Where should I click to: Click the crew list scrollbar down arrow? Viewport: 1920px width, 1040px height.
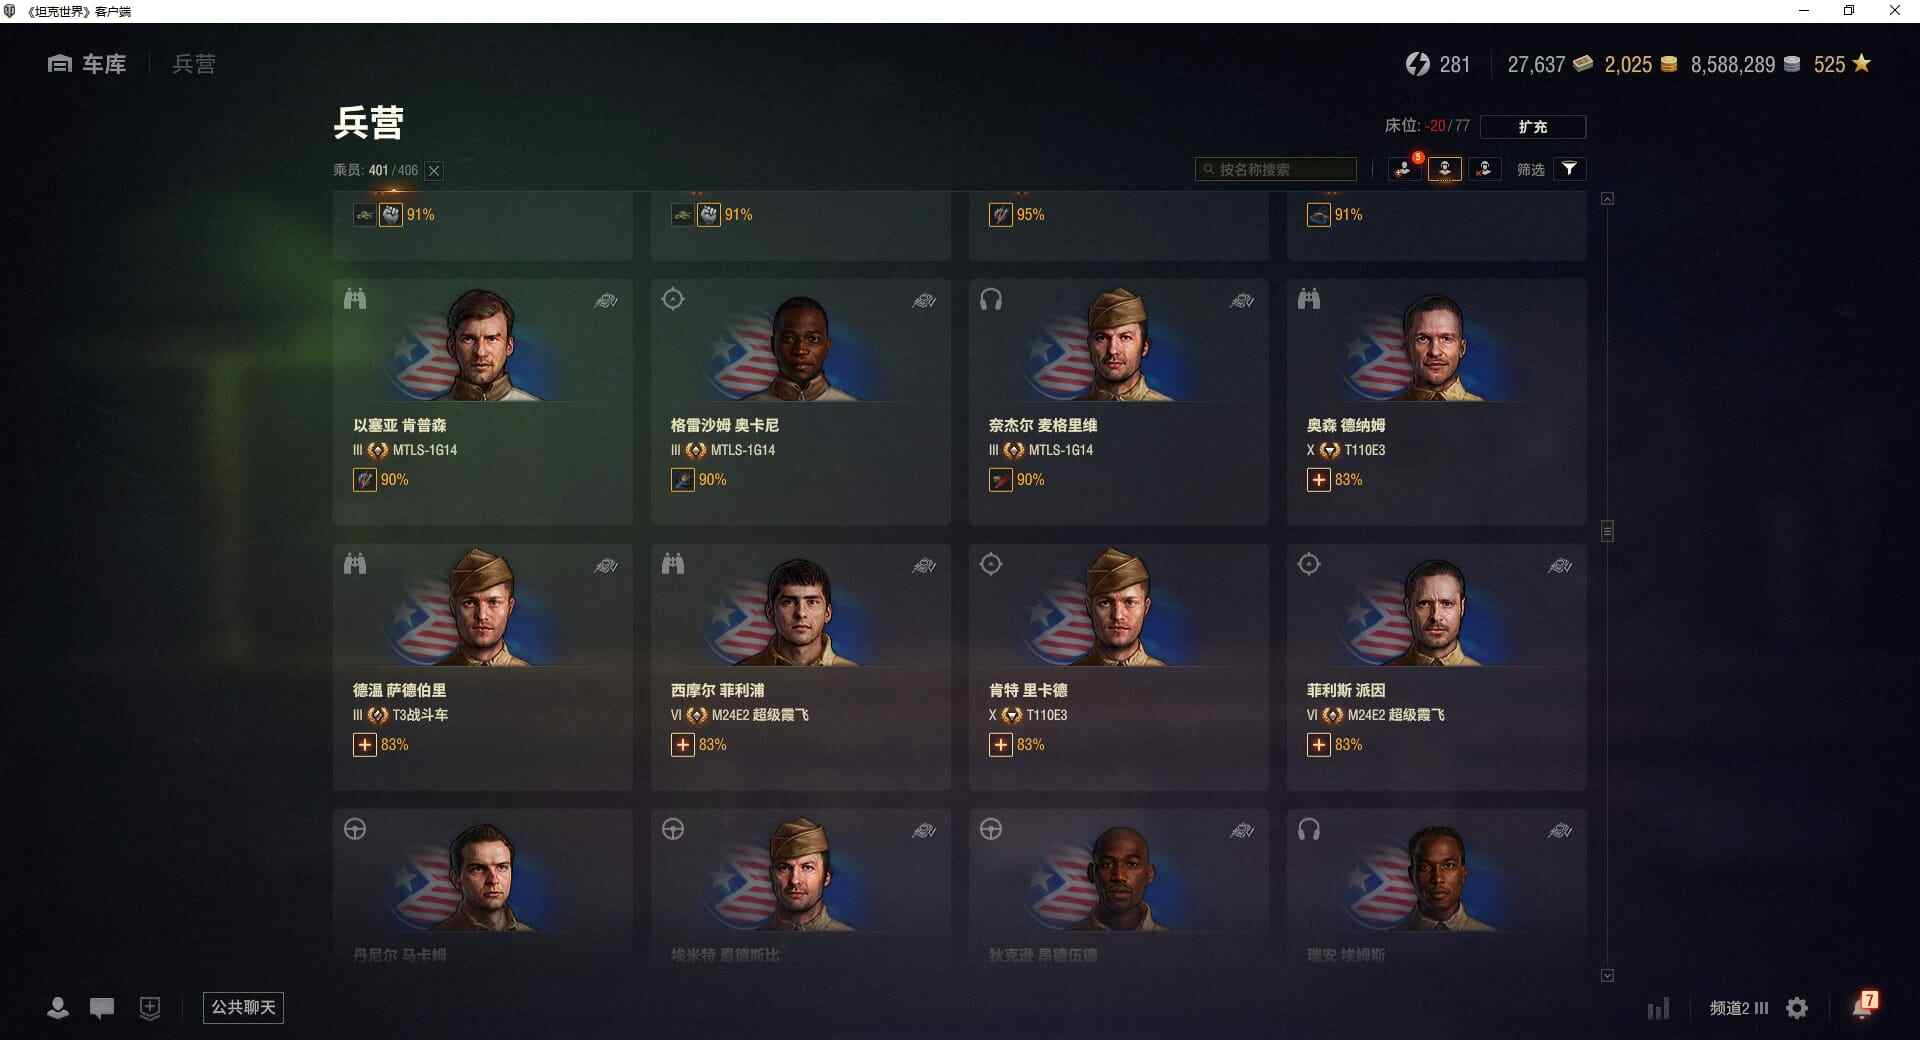1607,975
